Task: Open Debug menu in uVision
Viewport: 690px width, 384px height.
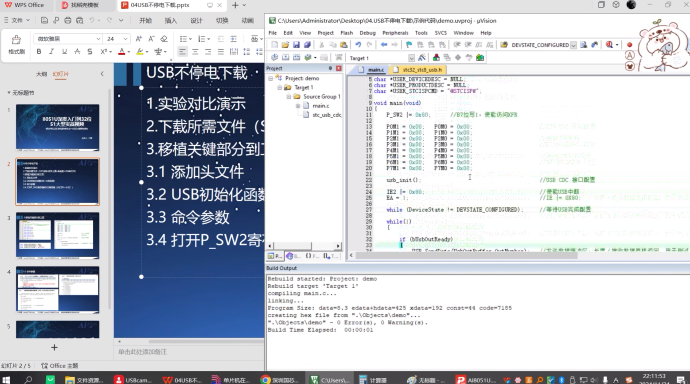Action: (x=367, y=33)
